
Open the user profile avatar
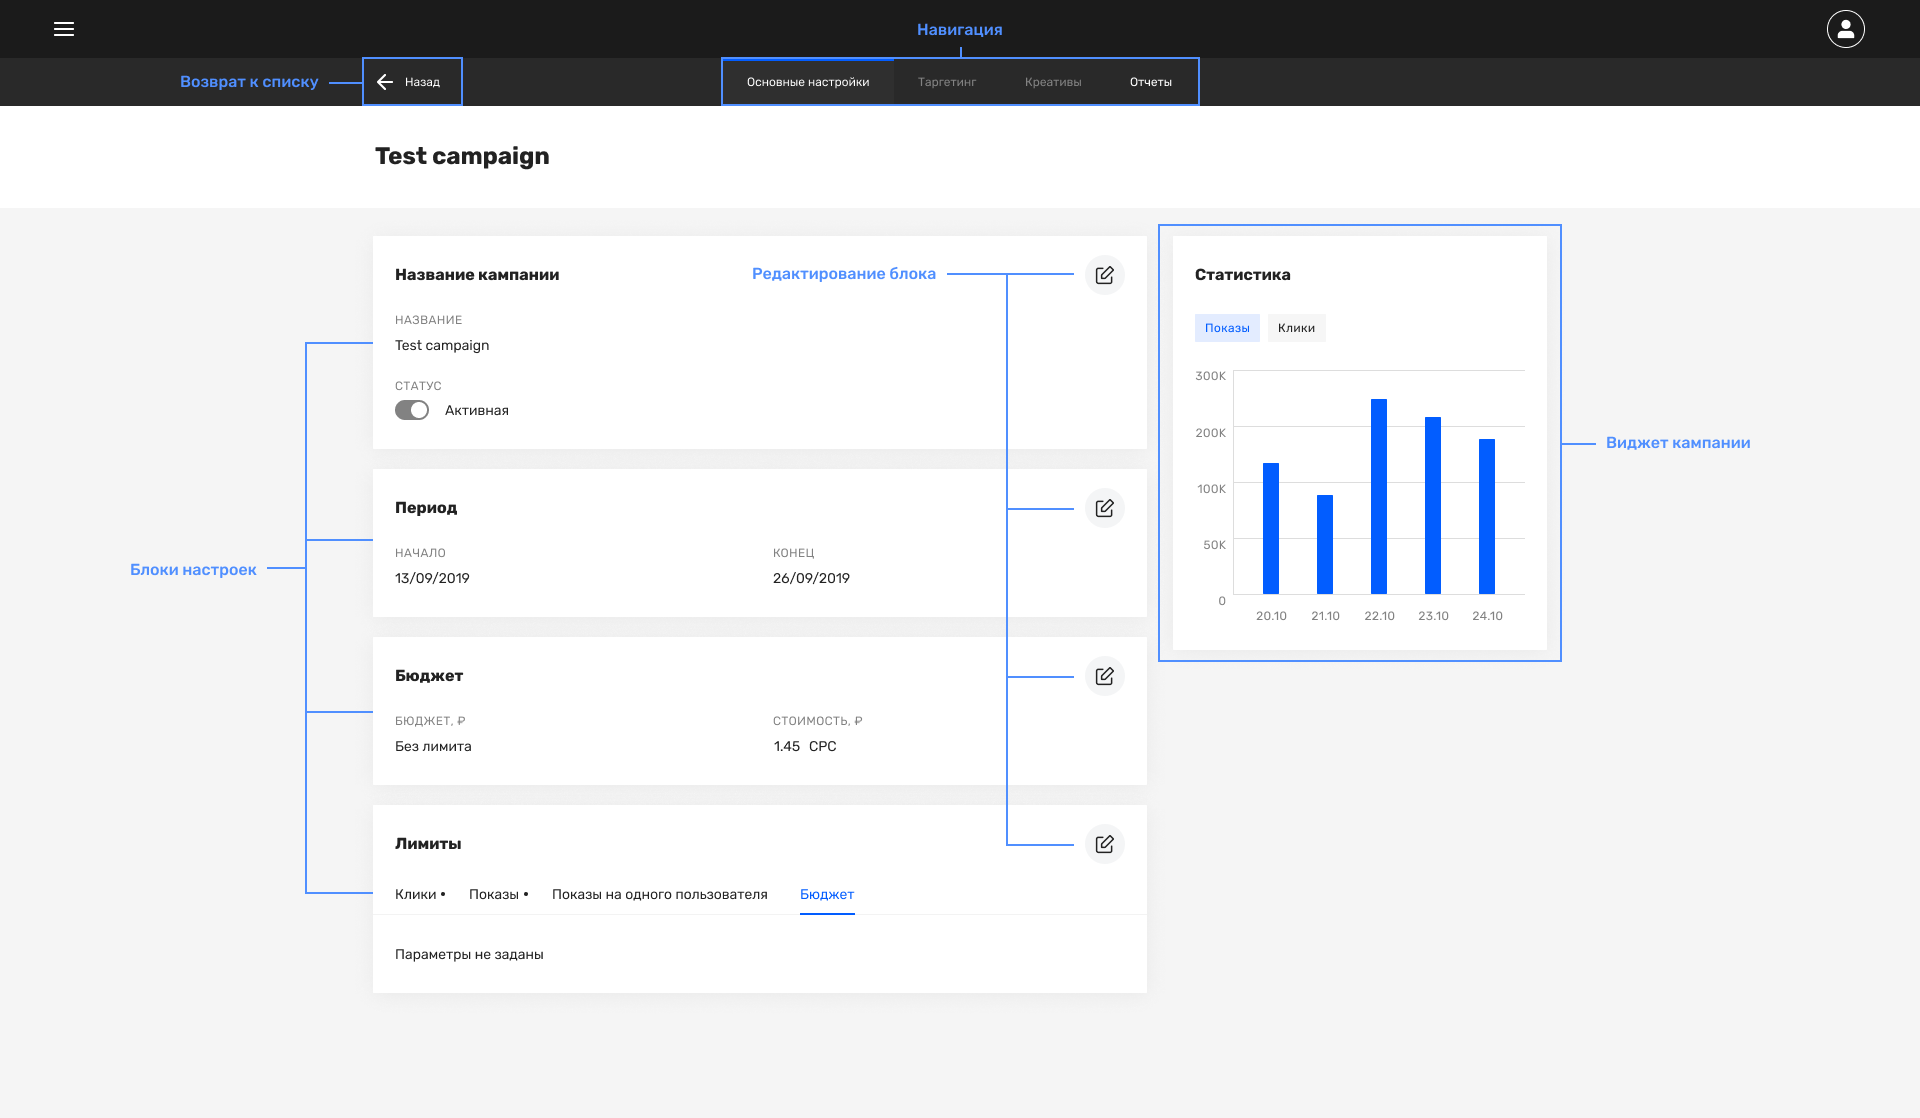1845,29
